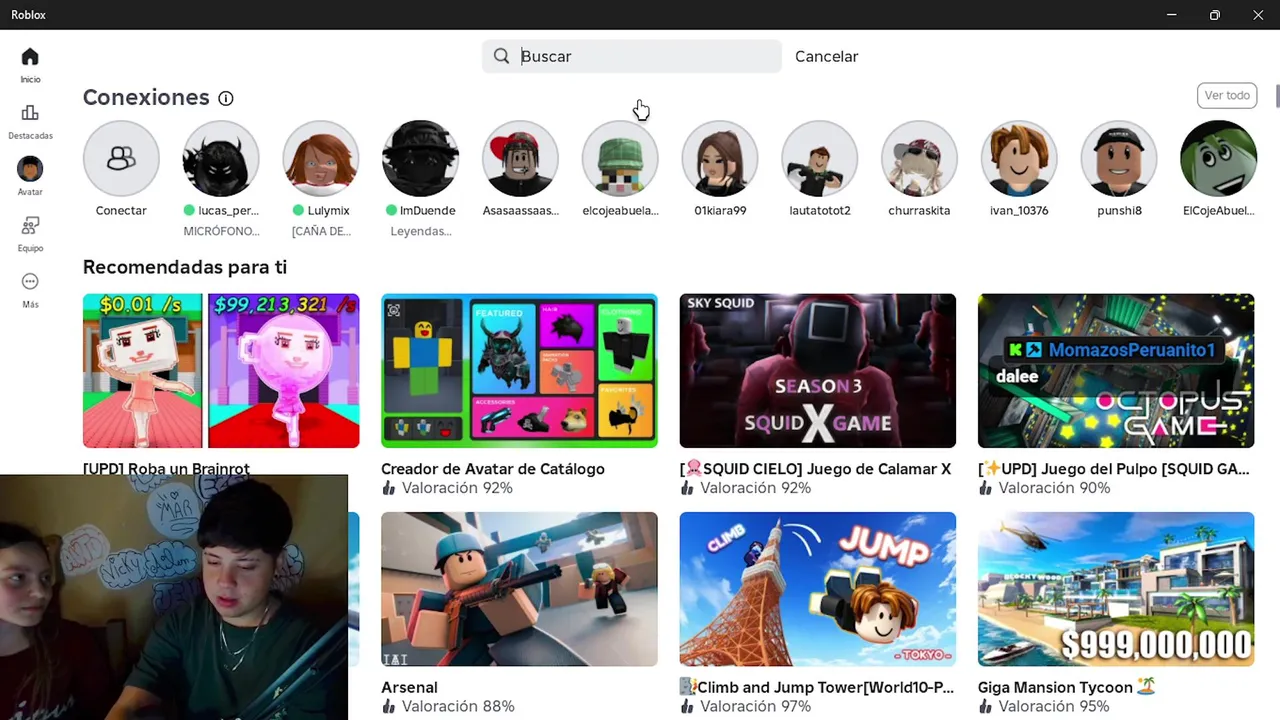The width and height of the screenshot is (1280, 720).
Task: Maximize the Roblox window
Action: pyautogui.click(x=1214, y=15)
